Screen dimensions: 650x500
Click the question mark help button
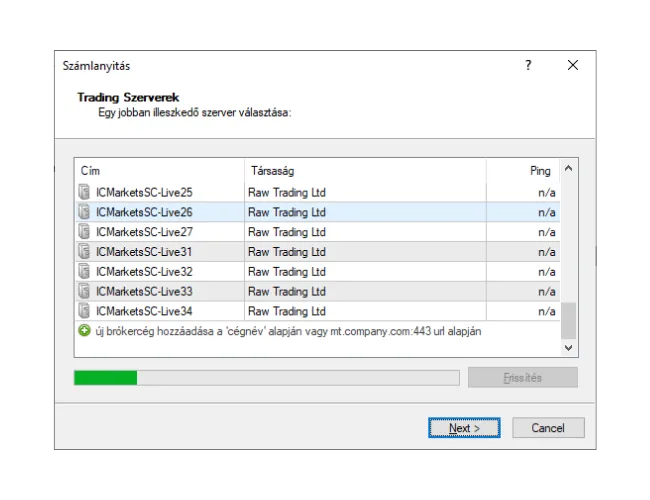pos(528,66)
